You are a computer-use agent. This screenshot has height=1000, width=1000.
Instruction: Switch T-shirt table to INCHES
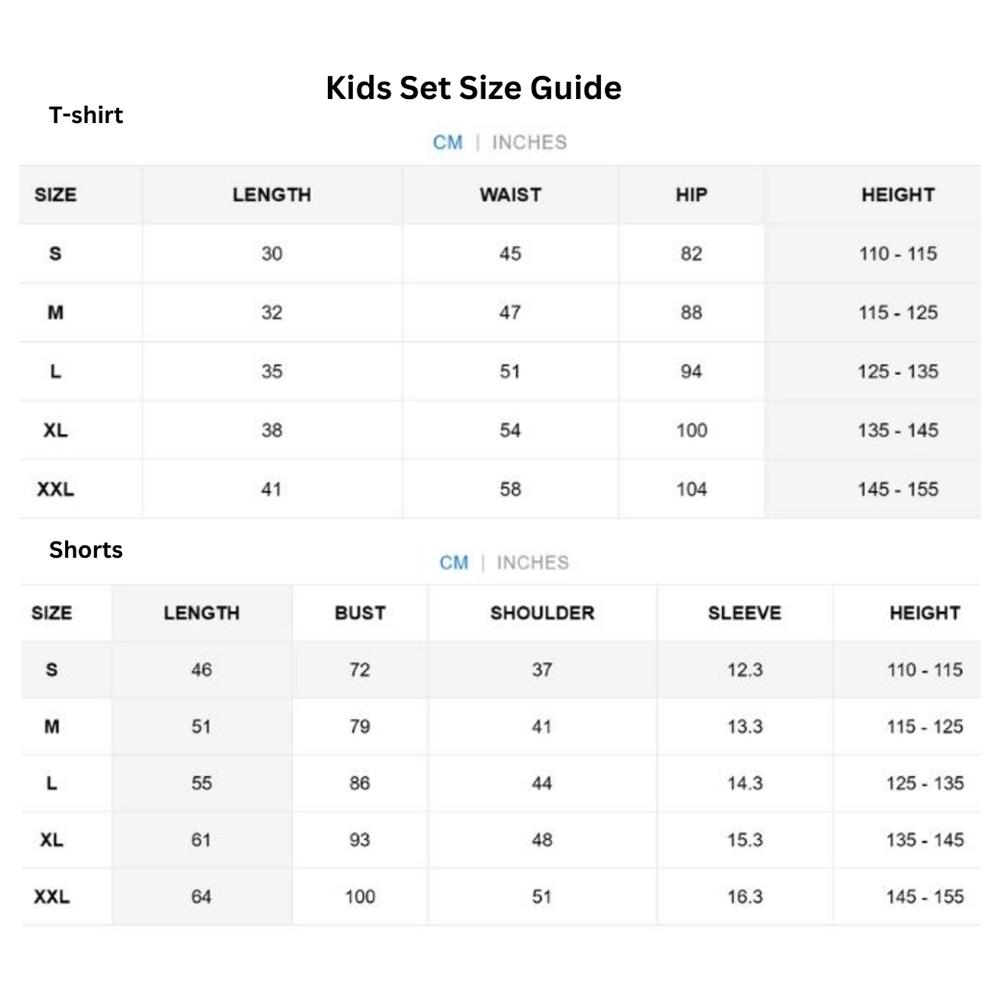click(x=529, y=142)
